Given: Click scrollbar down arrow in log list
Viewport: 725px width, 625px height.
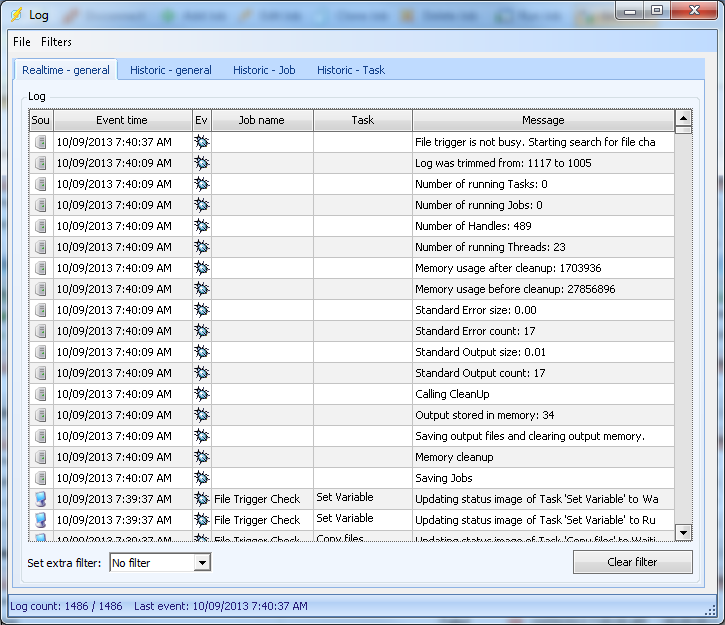Looking at the screenshot, I should (x=683, y=532).
